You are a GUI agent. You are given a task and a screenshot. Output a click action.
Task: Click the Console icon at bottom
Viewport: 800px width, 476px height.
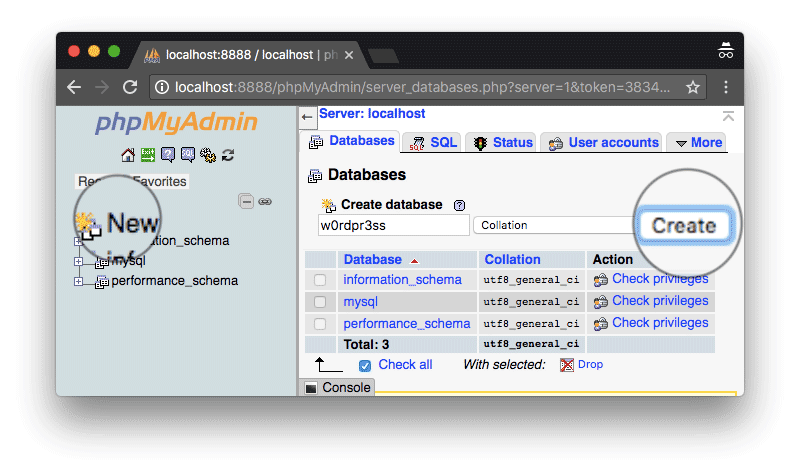[x=311, y=388]
